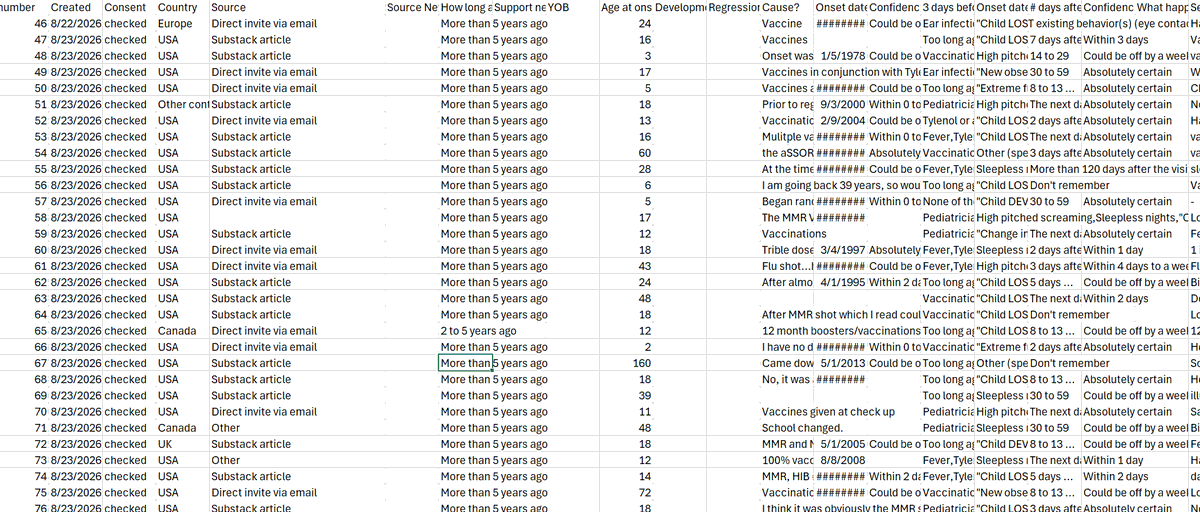1200x512 pixels.
Task: Click the "Came dow" cause cell in row 67
Action: click(x=787, y=363)
